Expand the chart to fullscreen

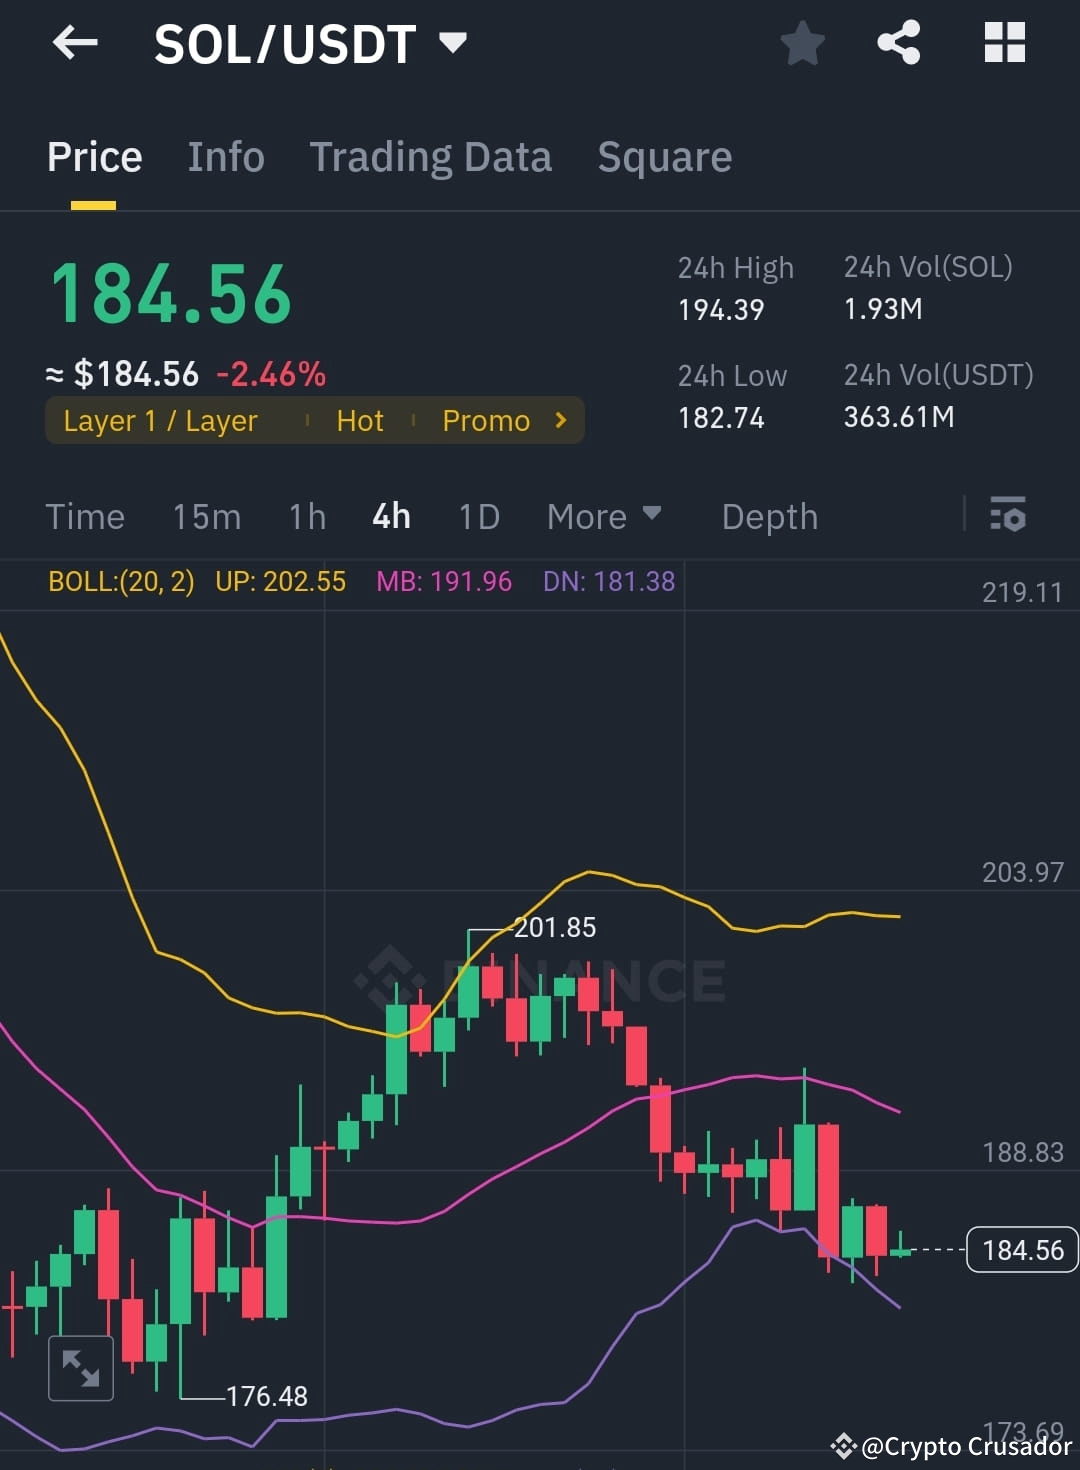80,1367
